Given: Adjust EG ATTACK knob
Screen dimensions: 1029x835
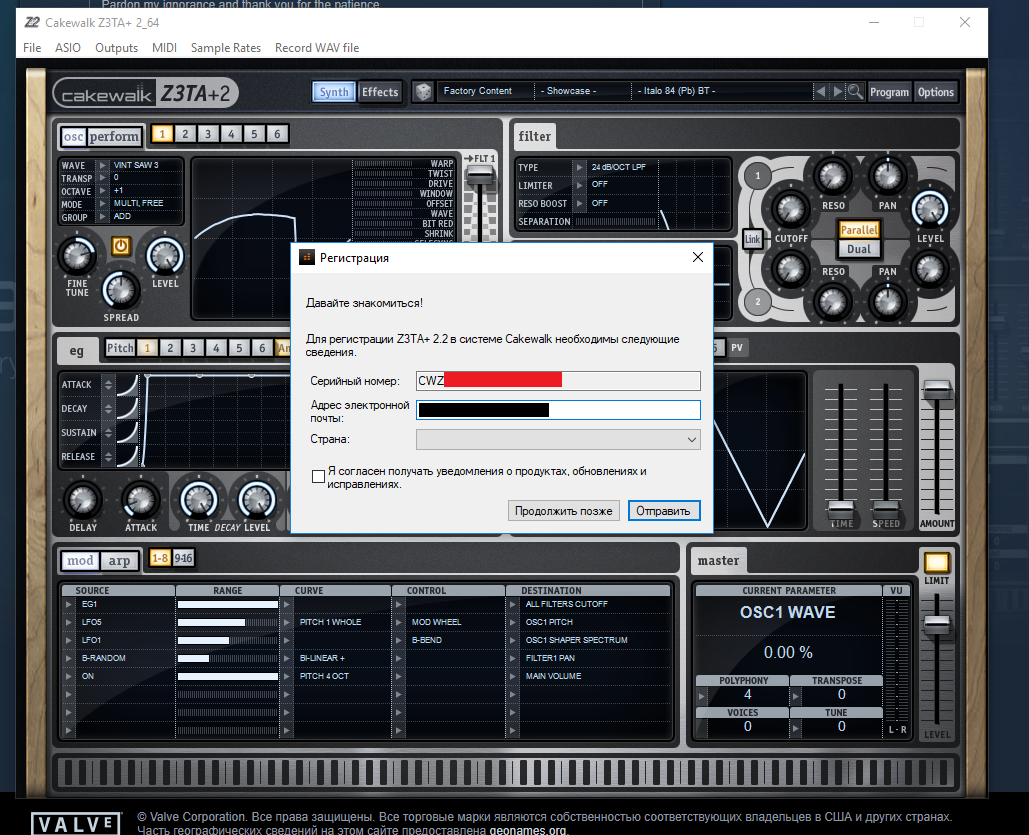Looking at the screenshot, I should pos(140,500).
